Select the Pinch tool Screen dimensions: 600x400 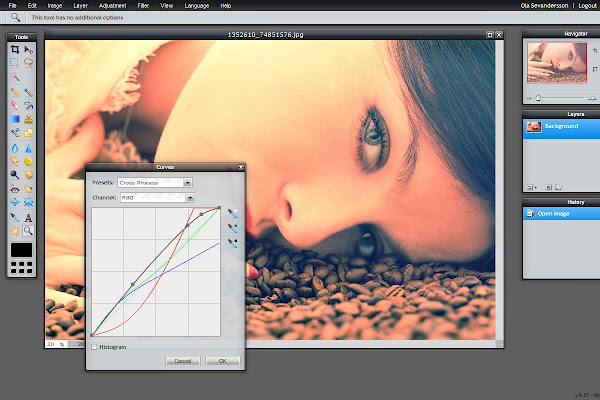click(x=28, y=202)
